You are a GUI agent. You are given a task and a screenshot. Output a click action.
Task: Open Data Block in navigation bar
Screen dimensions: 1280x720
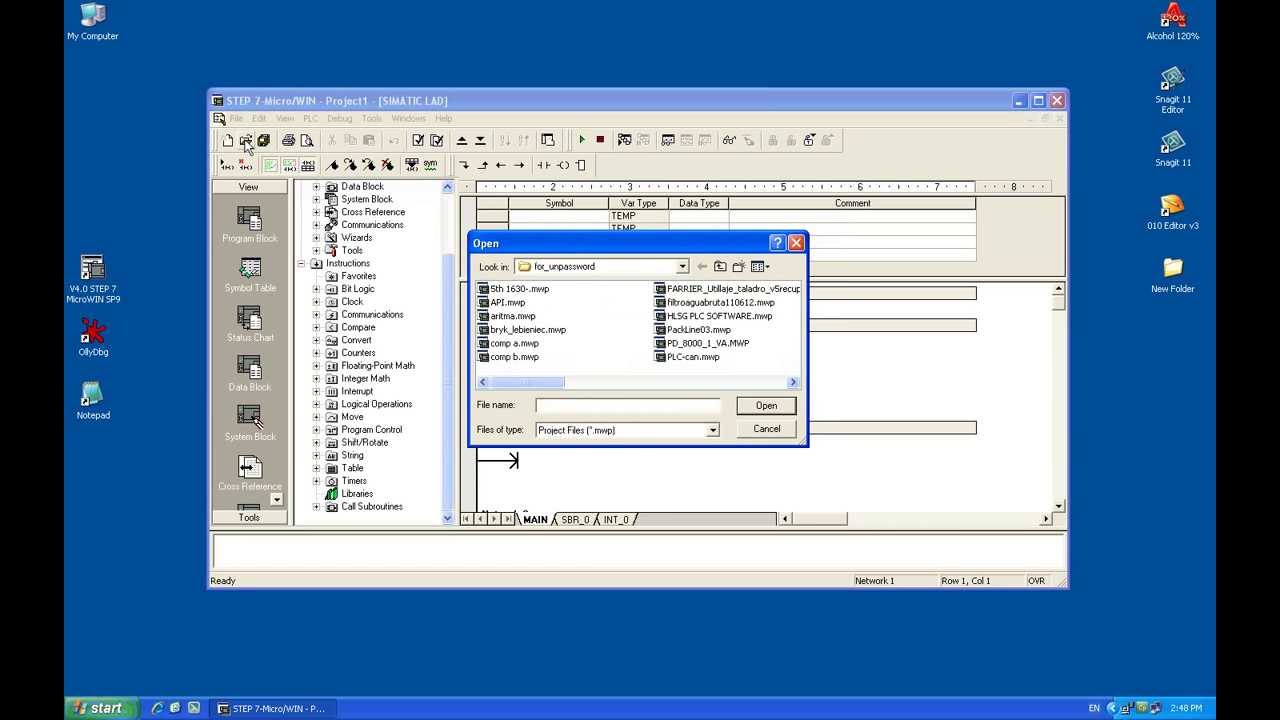pos(249,373)
